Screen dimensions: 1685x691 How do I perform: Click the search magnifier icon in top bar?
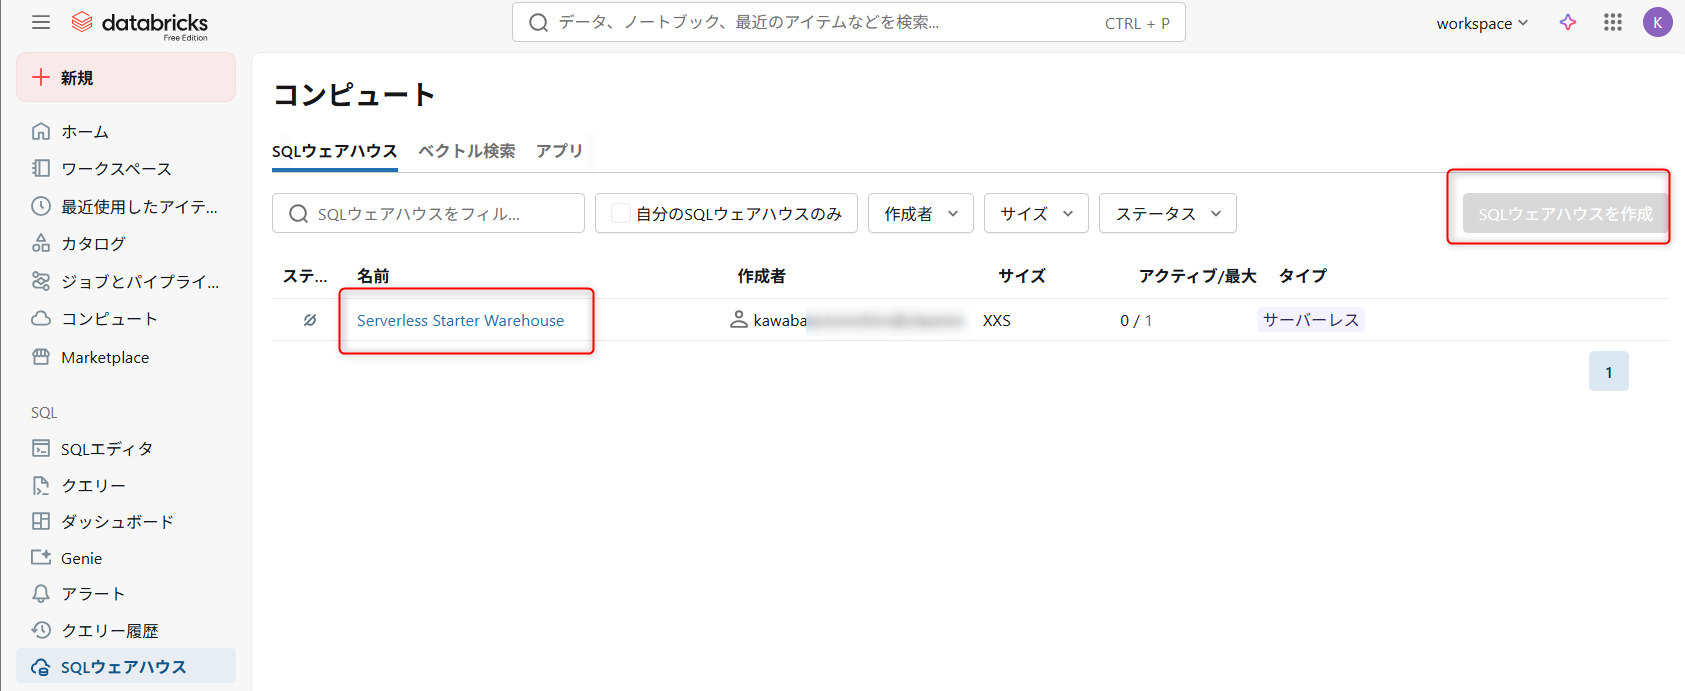coord(538,22)
